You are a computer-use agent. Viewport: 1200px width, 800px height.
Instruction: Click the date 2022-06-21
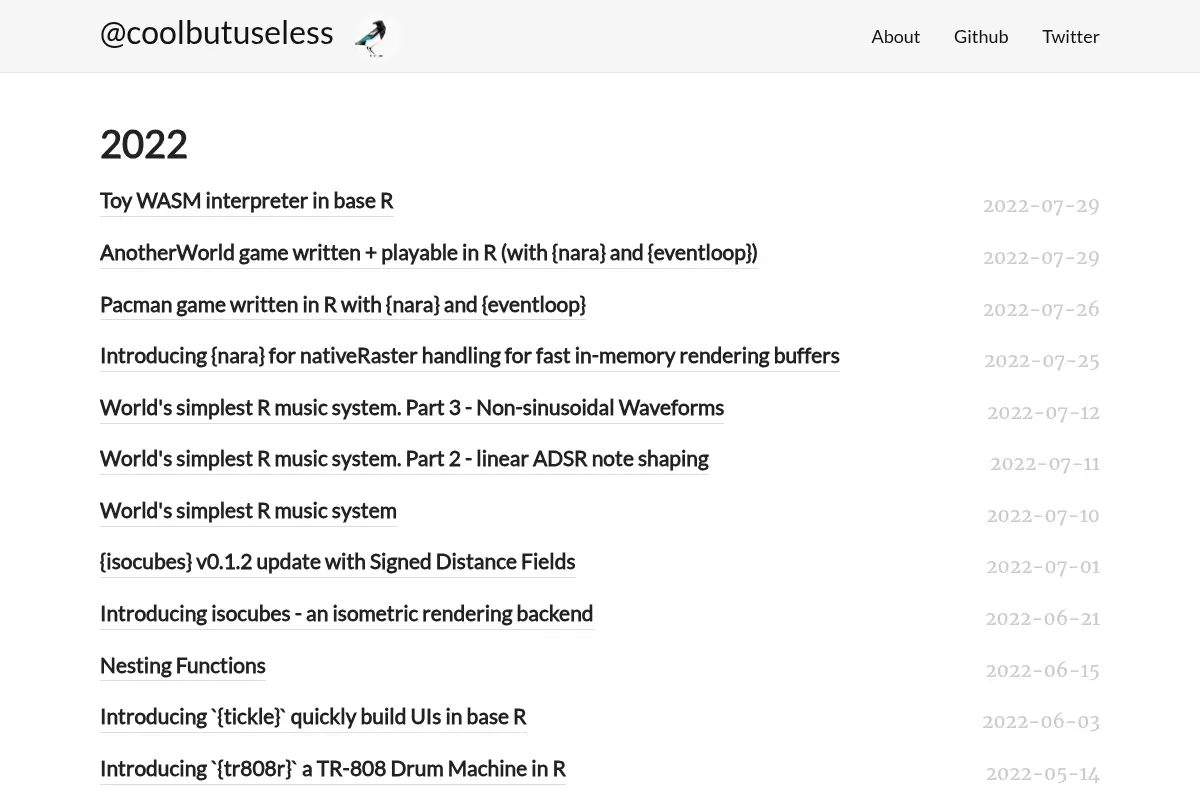coord(1043,619)
